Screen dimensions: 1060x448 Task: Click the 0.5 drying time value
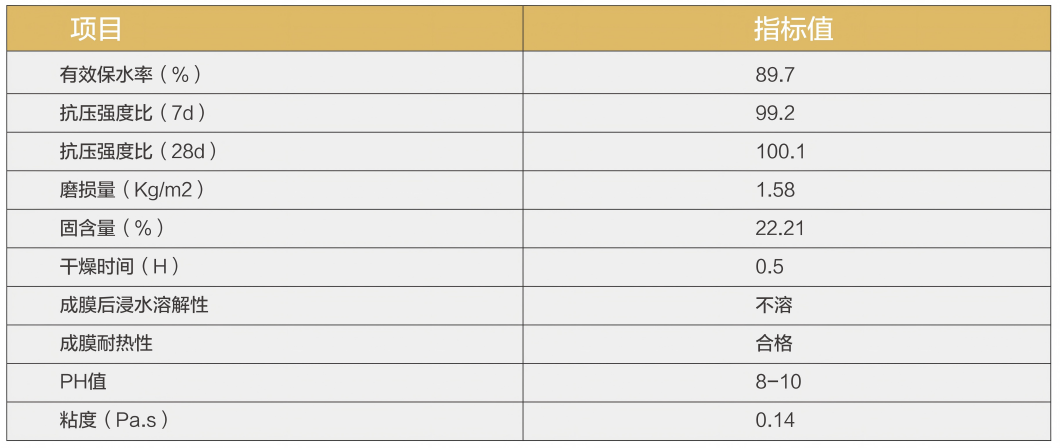pos(770,267)
